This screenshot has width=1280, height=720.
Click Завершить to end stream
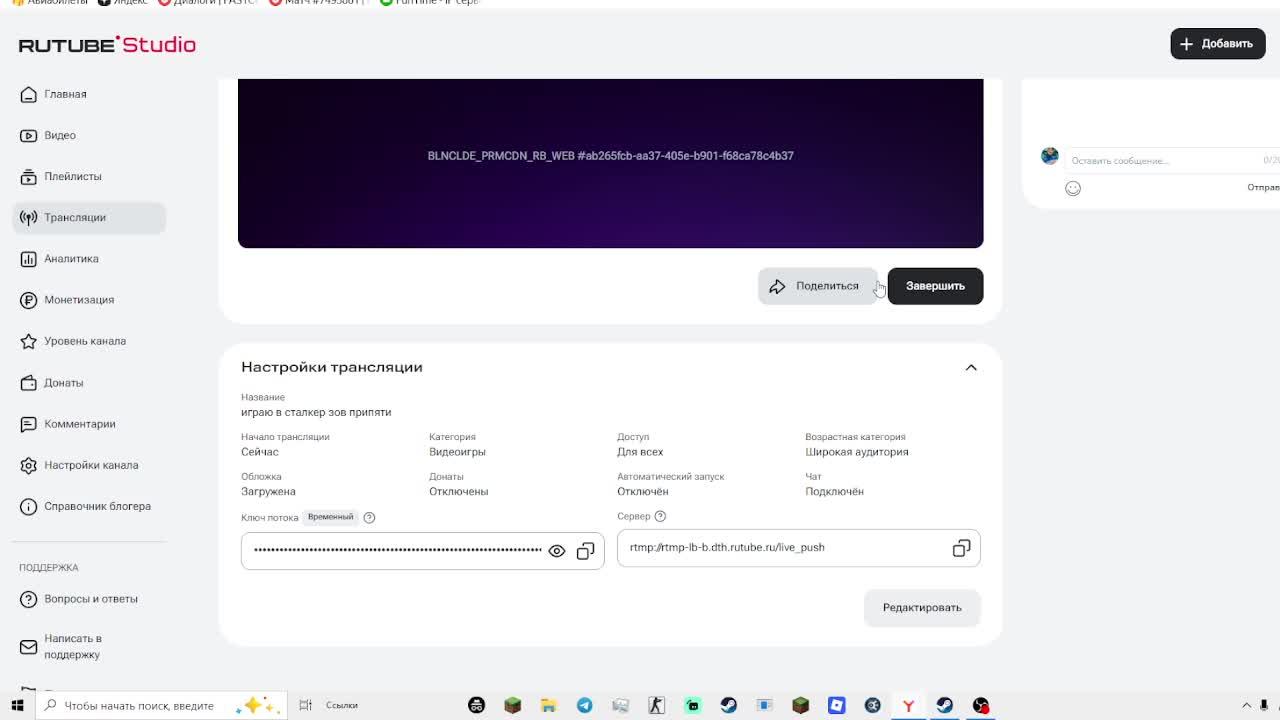(x=935, y=286)
